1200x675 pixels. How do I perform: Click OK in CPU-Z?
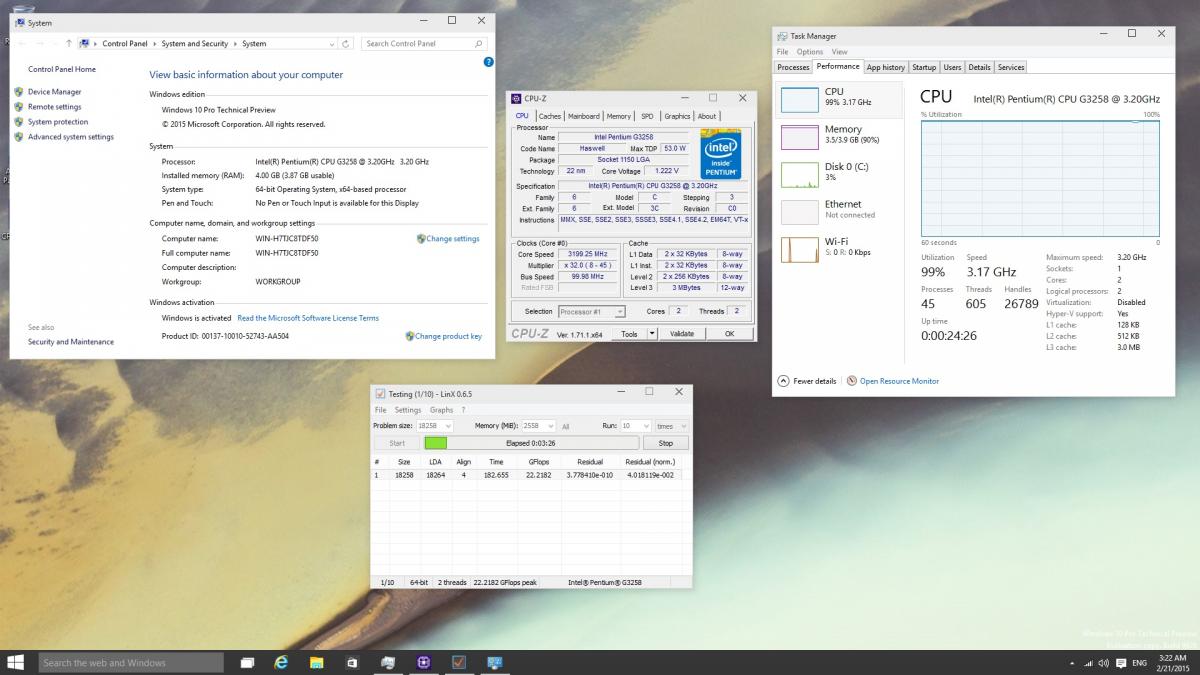729,334
